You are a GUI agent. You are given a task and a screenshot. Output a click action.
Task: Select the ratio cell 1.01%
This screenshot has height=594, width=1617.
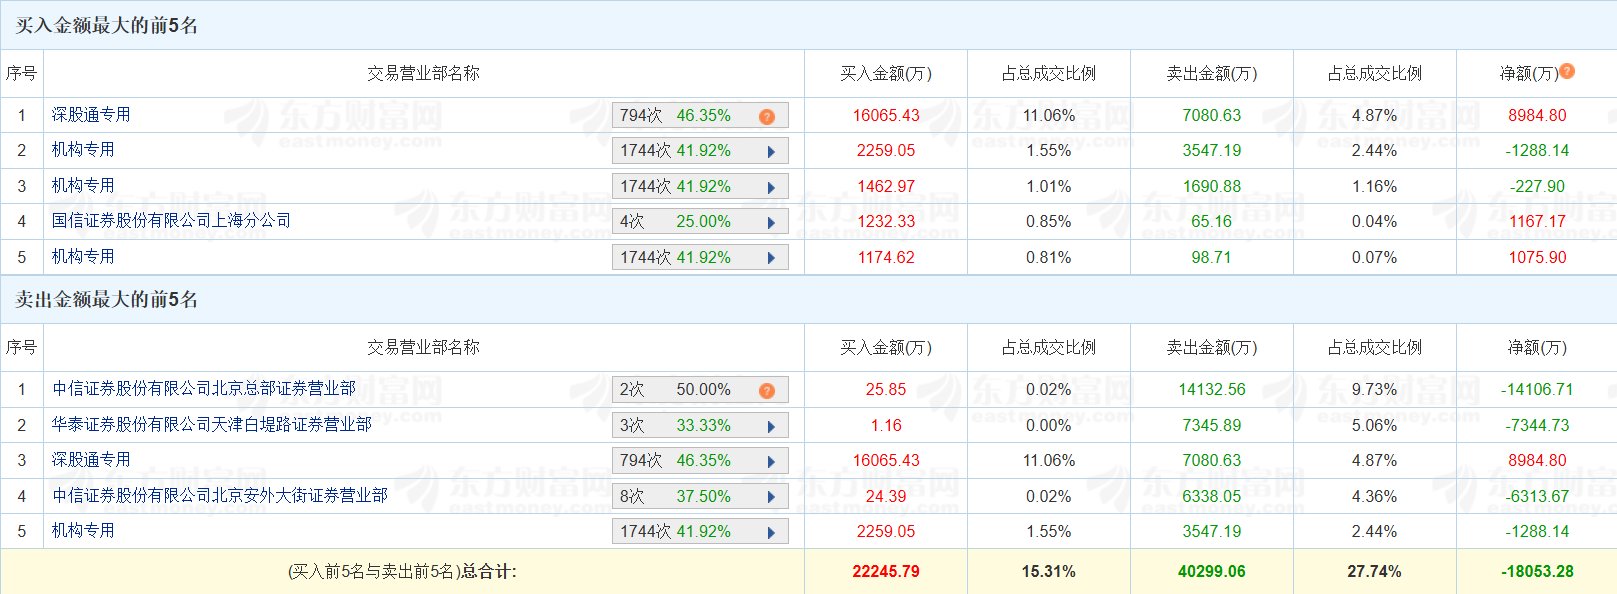(1049, 187)
